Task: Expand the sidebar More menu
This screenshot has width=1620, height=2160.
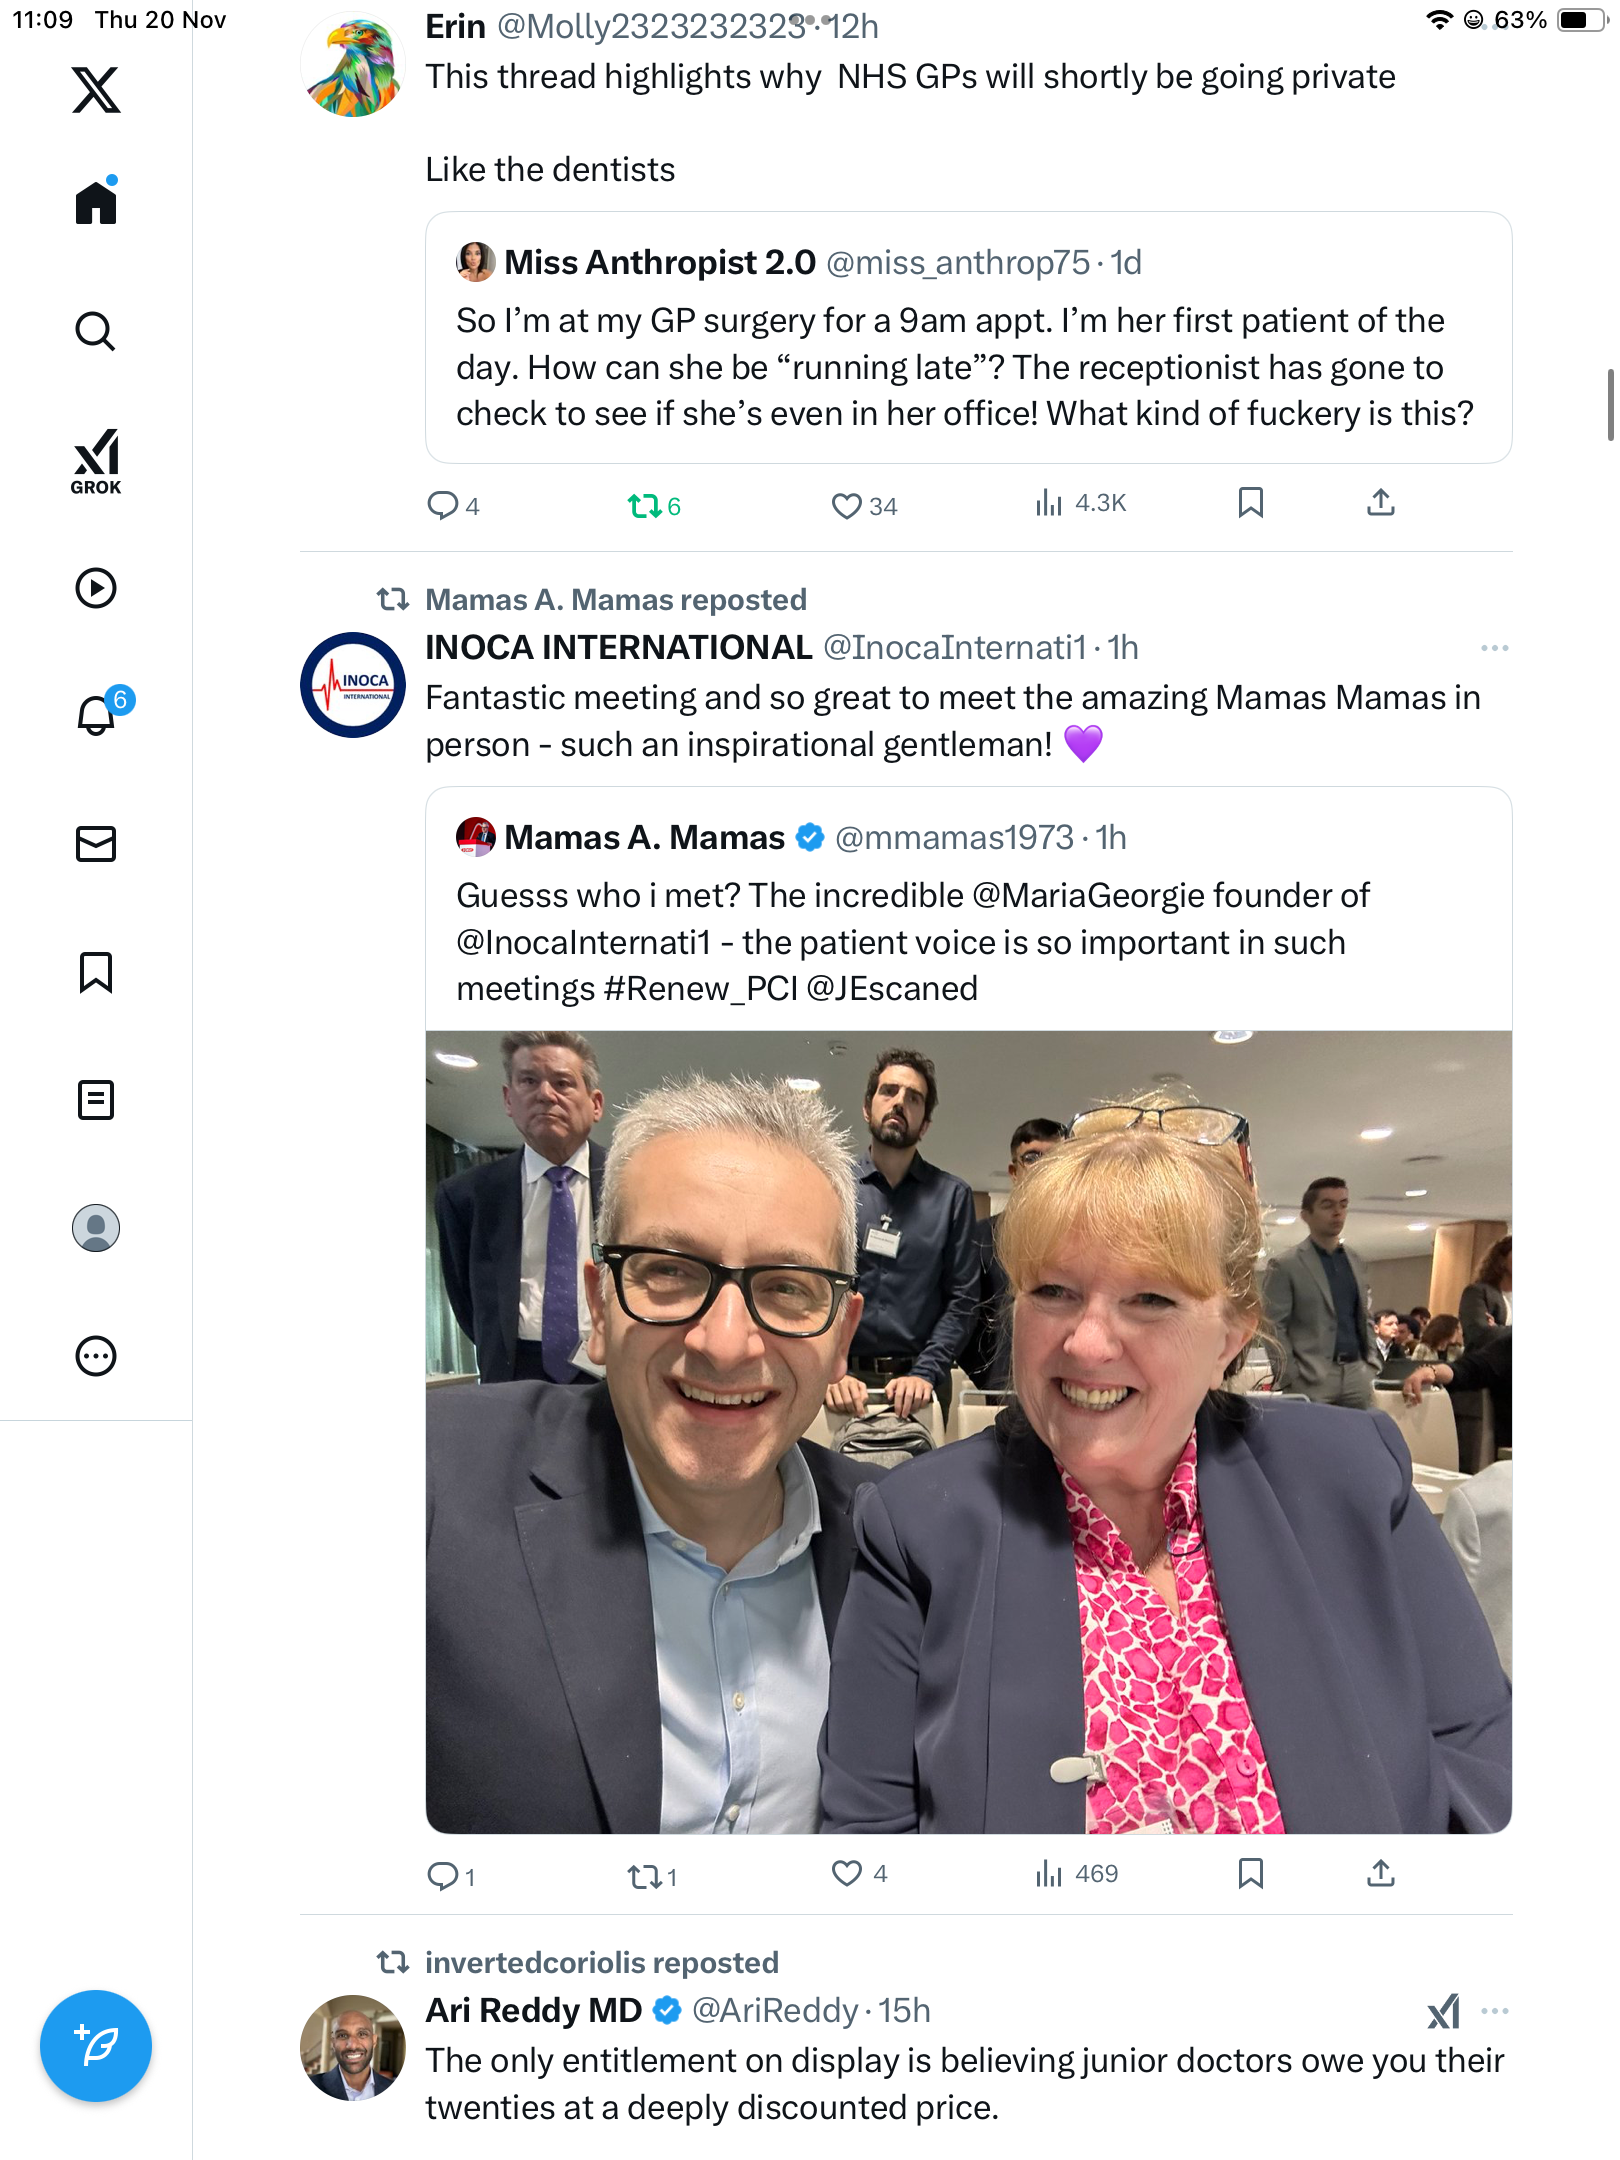Action: coord(96,1356)
